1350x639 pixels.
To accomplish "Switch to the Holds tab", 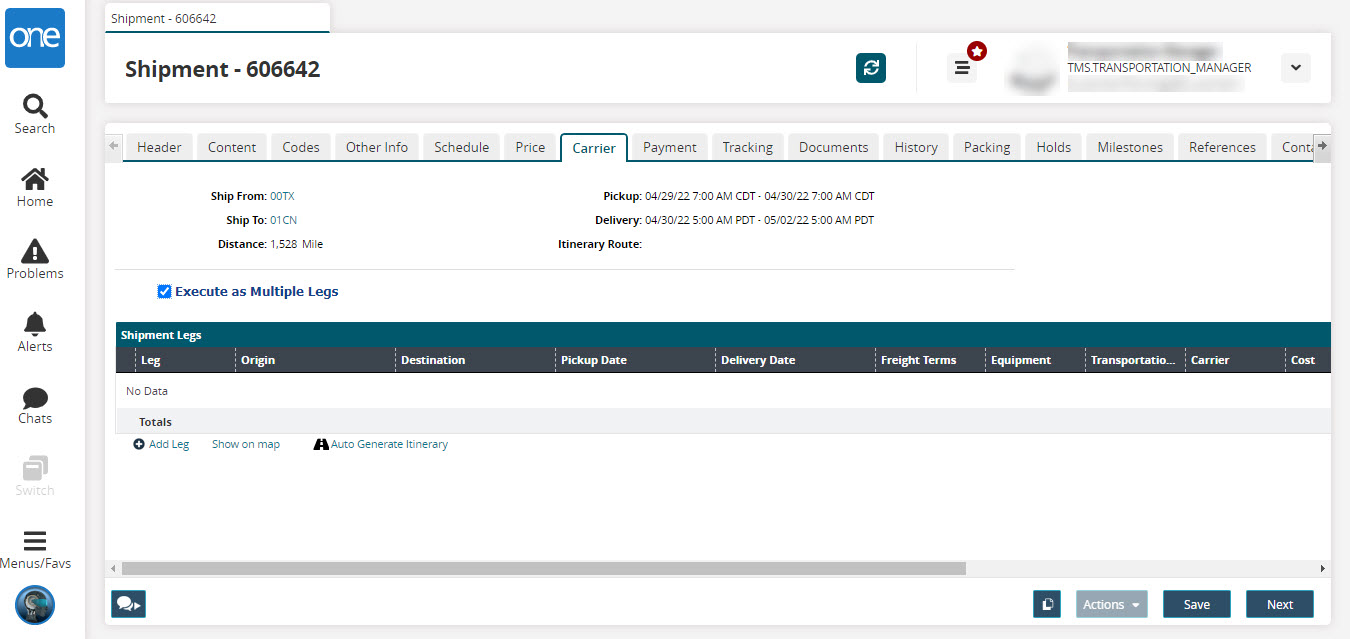I will pos(1054,147).
